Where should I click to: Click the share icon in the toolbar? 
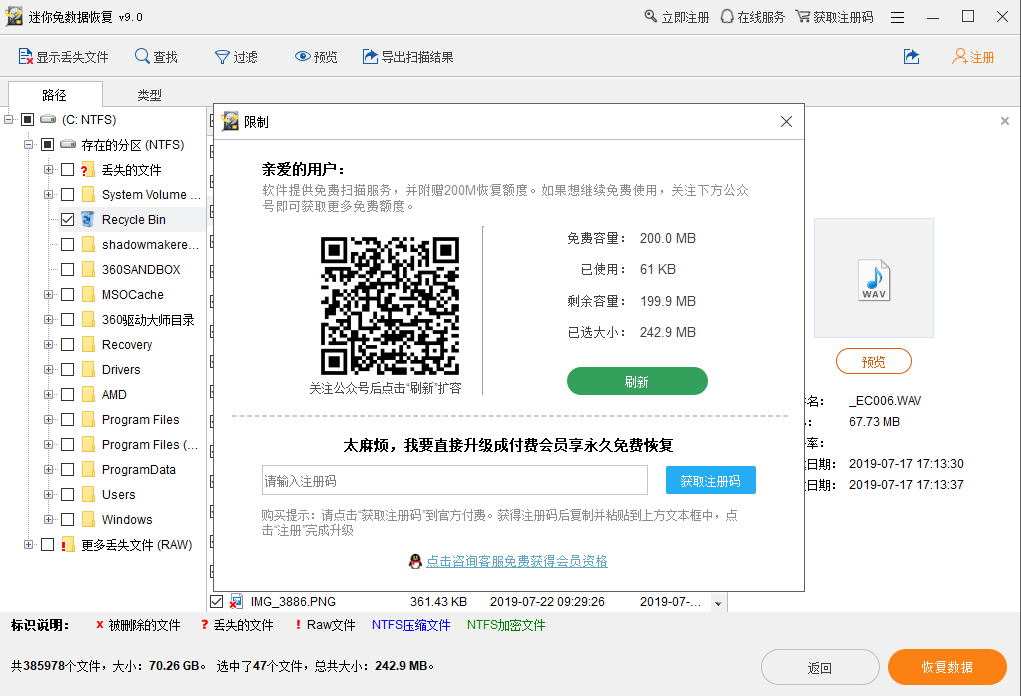(912, 57)
